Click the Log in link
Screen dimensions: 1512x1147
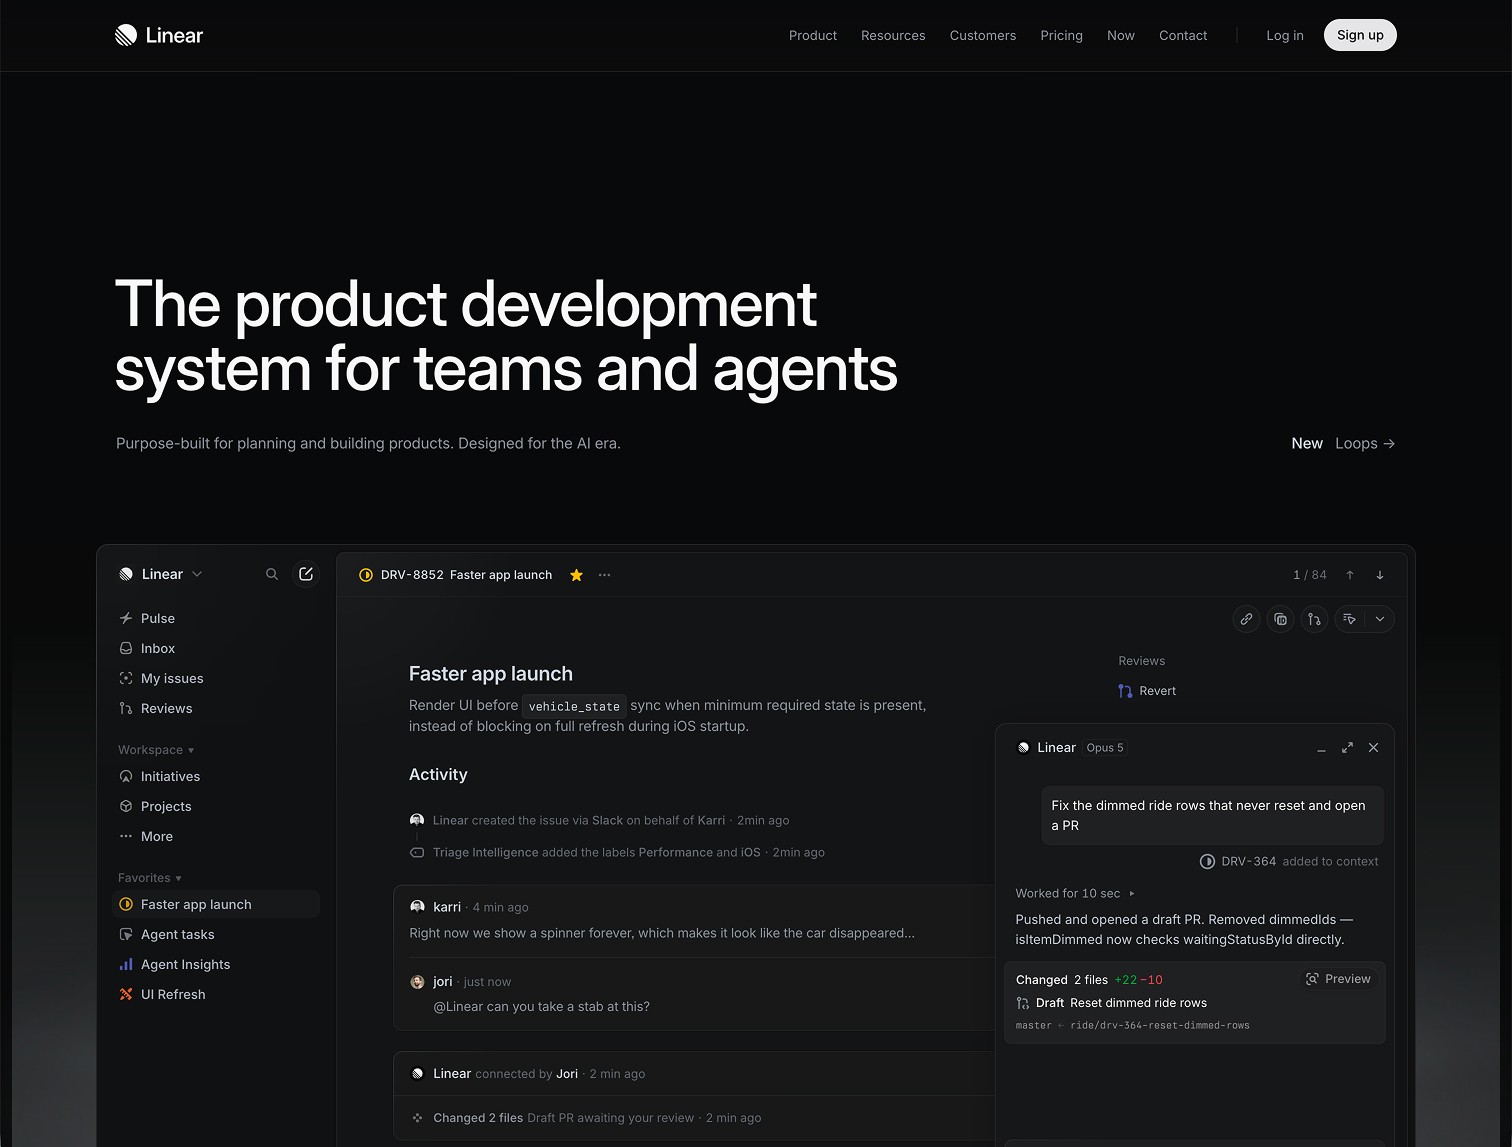pos(1285,35)
